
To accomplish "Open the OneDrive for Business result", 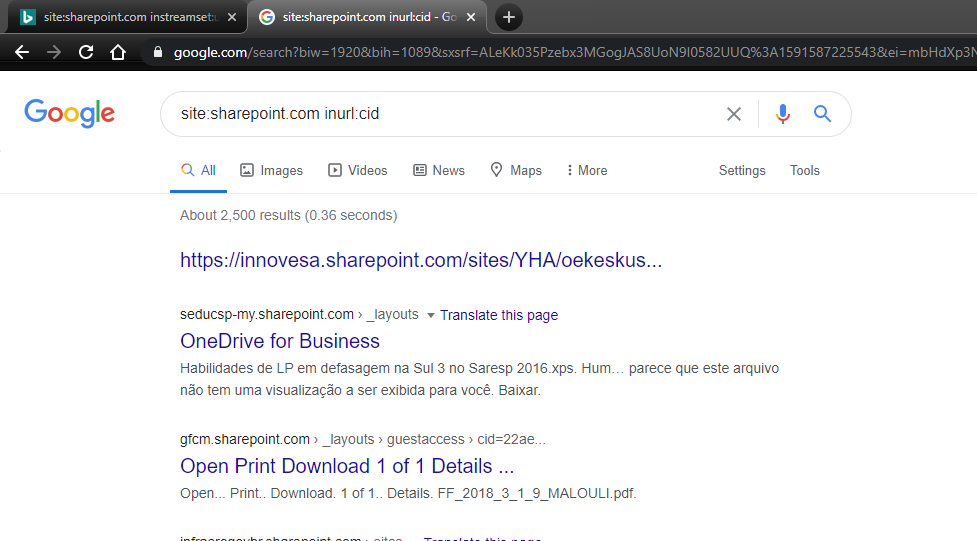I will [280, 341].
